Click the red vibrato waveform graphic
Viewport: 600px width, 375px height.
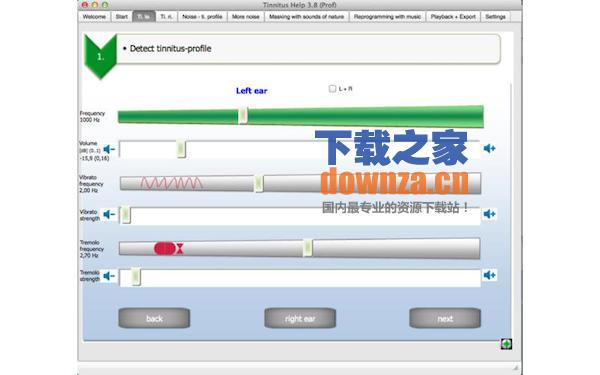[171, 183]
